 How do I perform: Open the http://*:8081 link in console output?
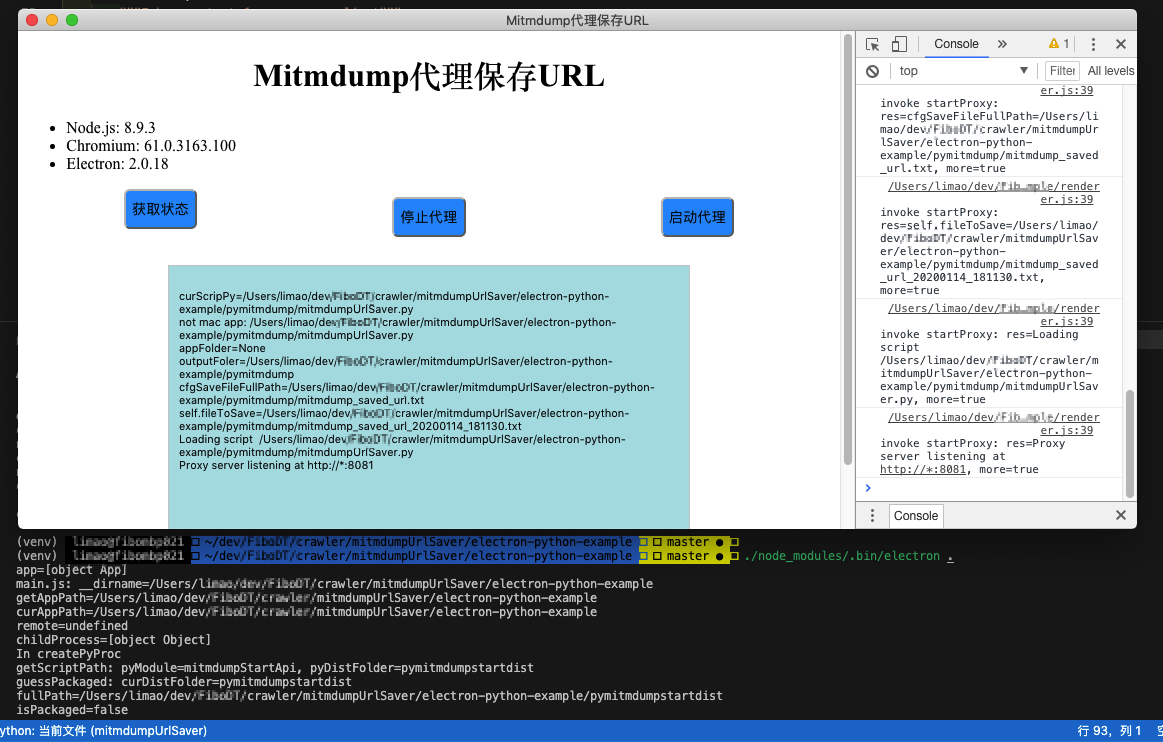tap(923, 469)
